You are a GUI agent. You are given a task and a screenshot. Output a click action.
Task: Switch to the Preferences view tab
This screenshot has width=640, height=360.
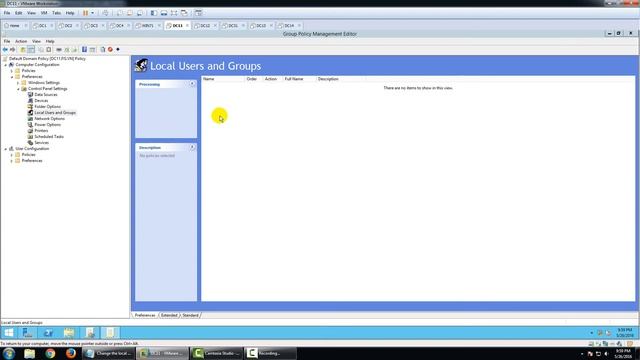(145, 315)
